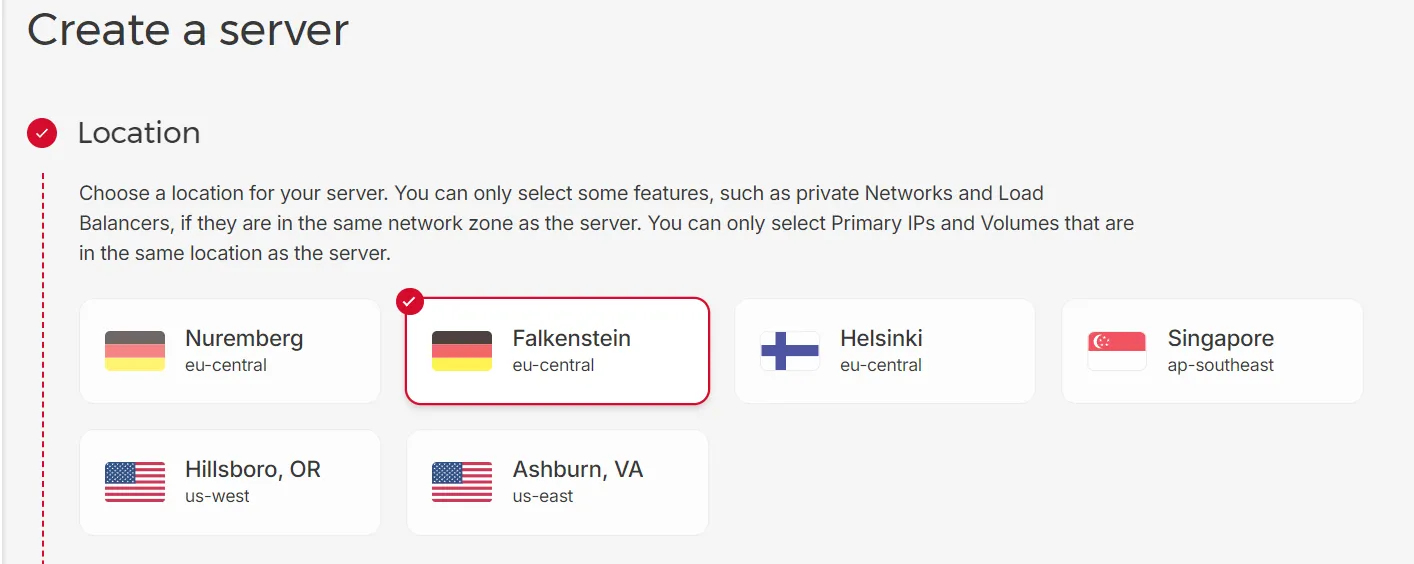Image resolution: width=1414 pixels, height=564 pixels.
Task: Click the us-east region label
Action: coord(543,496)
